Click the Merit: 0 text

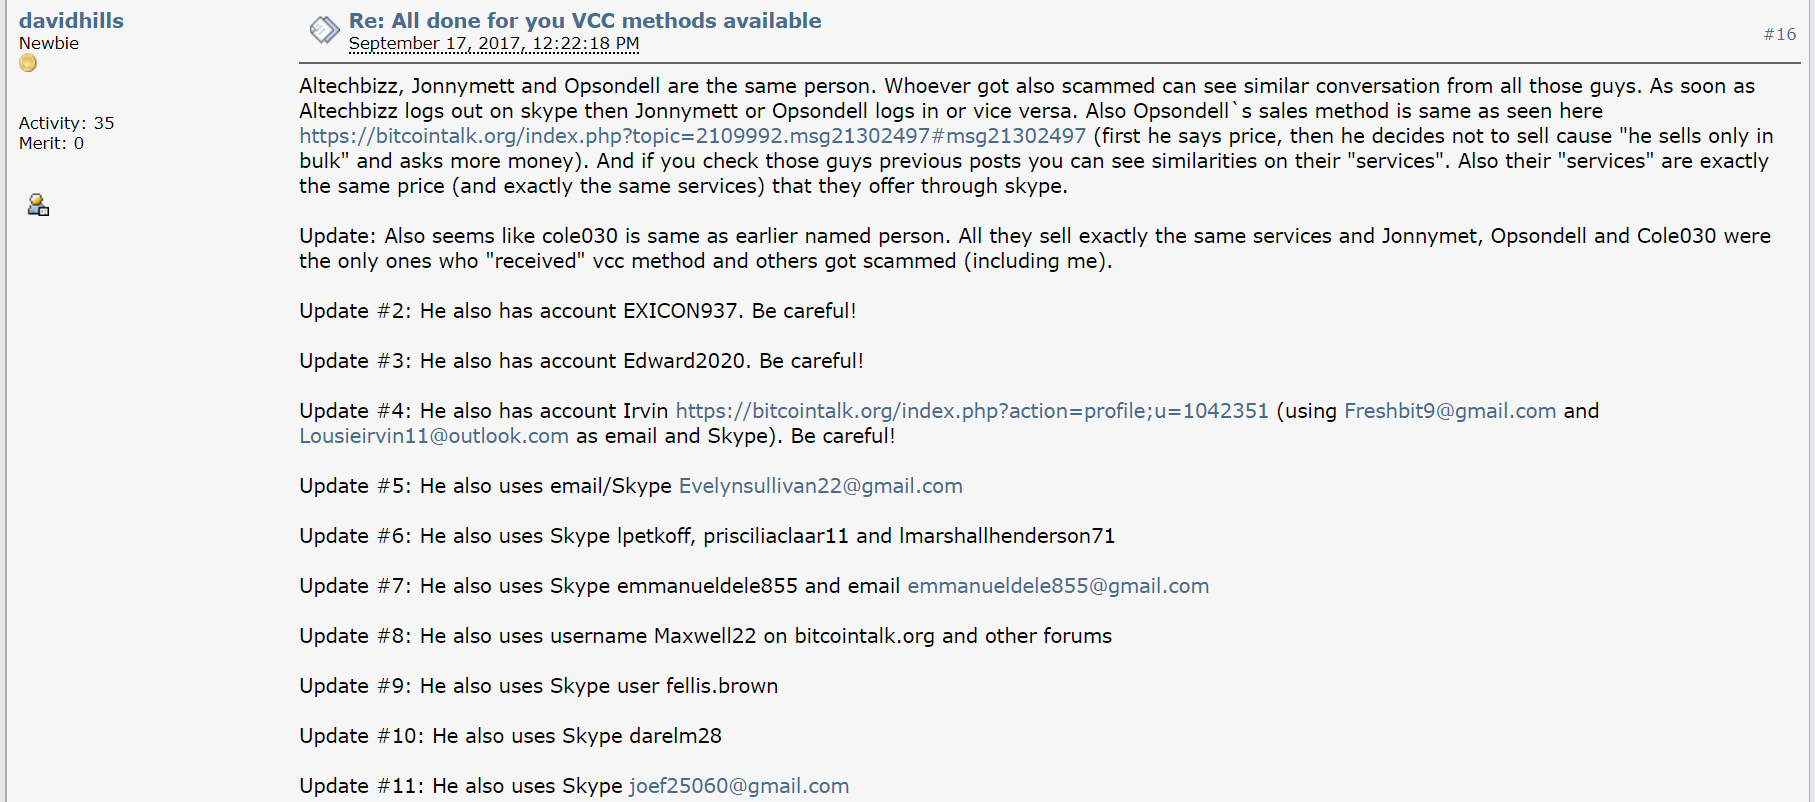[x=52, y=143]
